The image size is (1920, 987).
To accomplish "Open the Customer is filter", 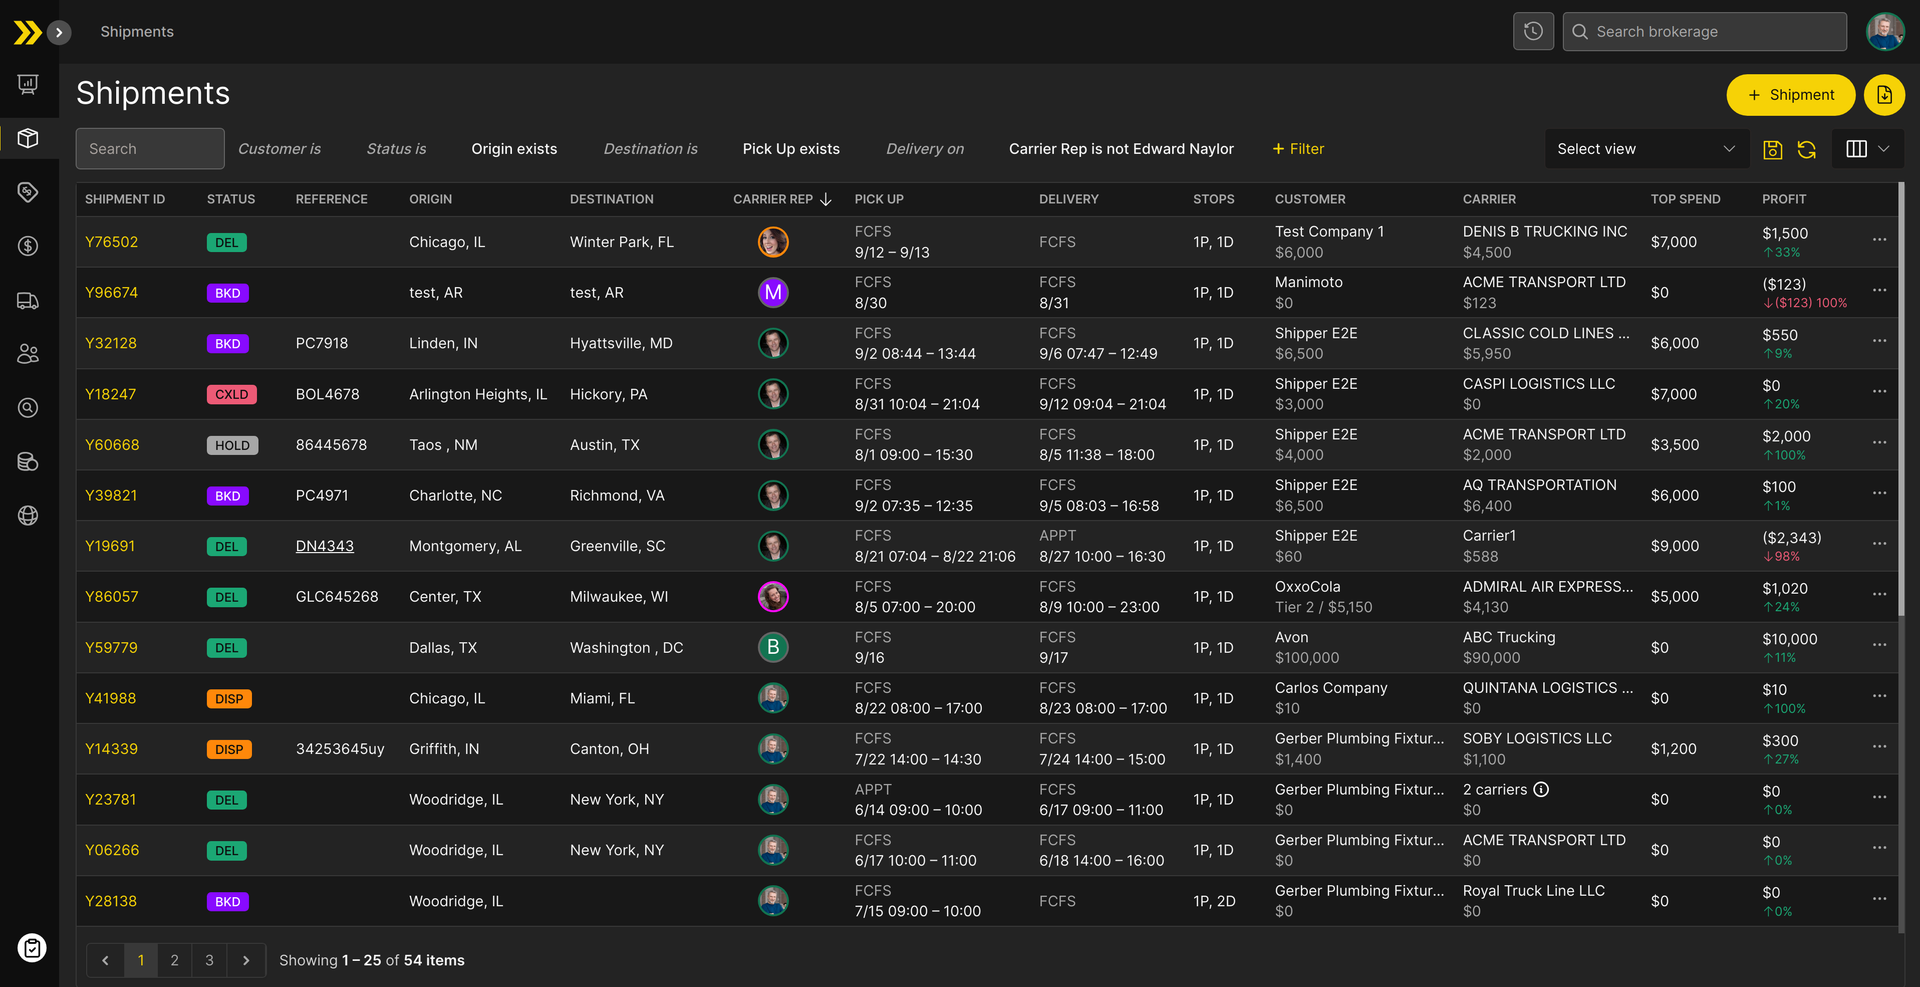I will pyautogui.click(x=279, y=149).
